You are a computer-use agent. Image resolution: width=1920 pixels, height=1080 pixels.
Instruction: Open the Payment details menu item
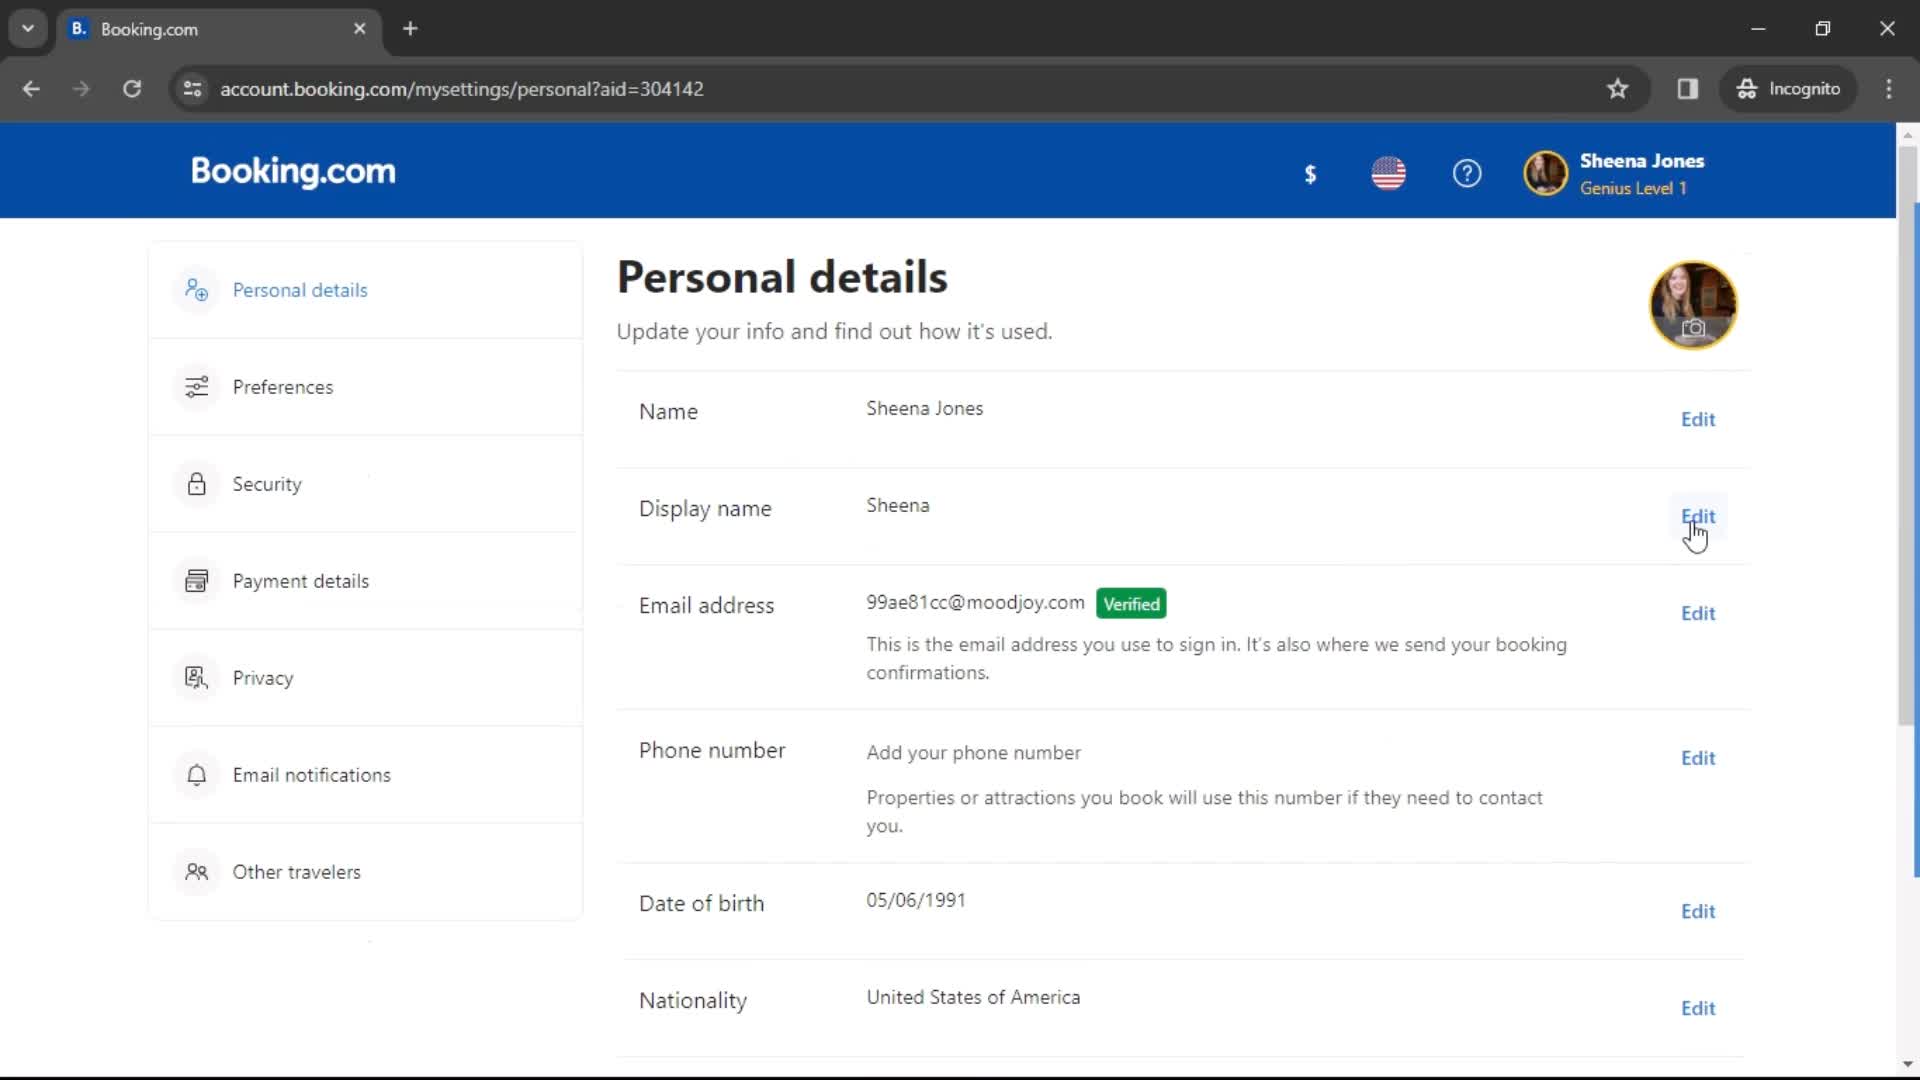pyautogui.click(x=366, y=581)
